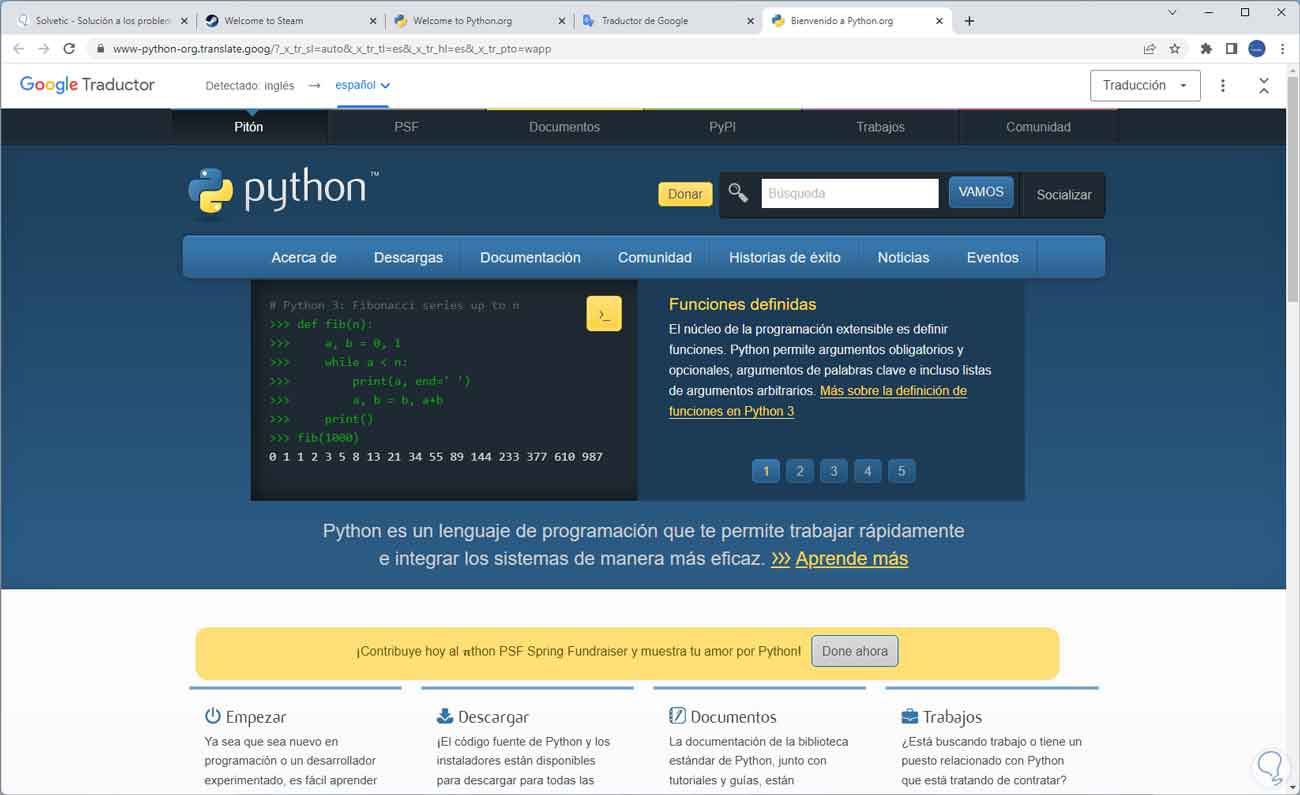This screenshot has height=795, width=1300.
Task: Click the briefcase icon beside Trabajos heading
Action: click(910, 716)
